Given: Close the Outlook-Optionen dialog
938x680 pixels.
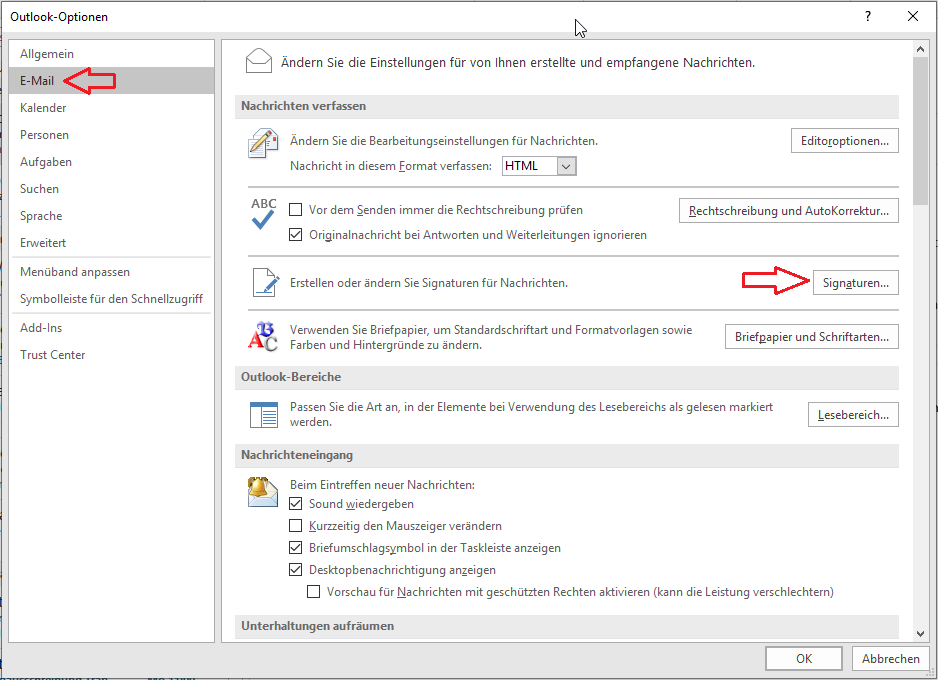Looking at the screenshot, I should pos(913,16).
